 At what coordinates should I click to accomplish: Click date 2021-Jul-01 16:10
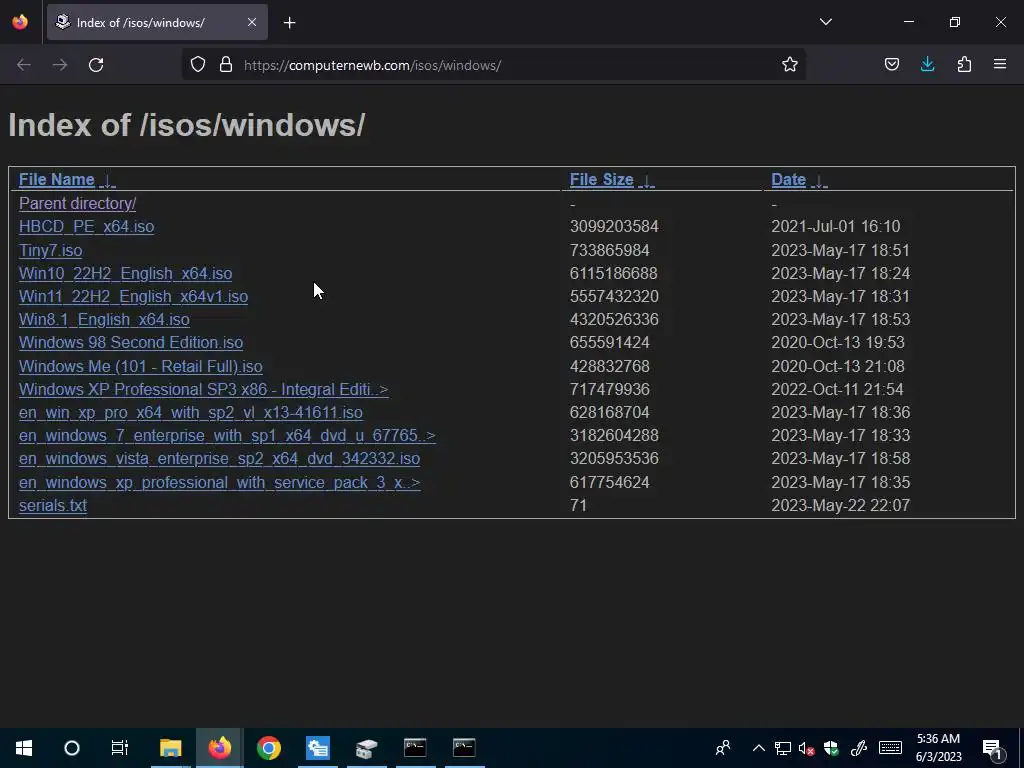[x=835, y=227]
